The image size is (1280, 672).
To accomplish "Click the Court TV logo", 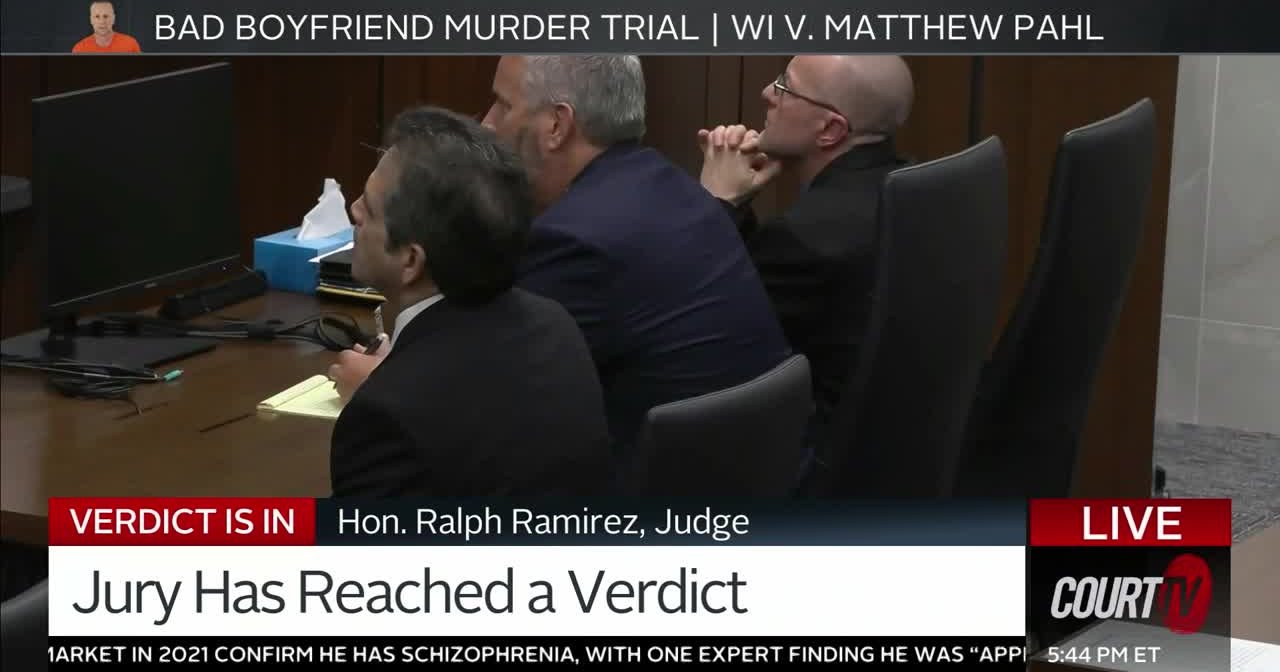I will (x=1130, y=595).
